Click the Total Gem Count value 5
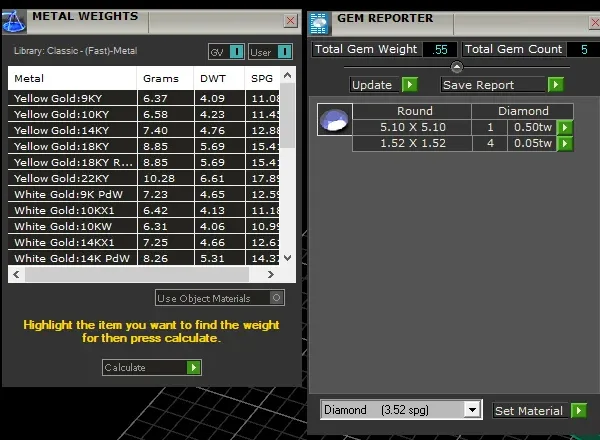The height and width of the screenshot is (440, 600). [x=584, y=49]
